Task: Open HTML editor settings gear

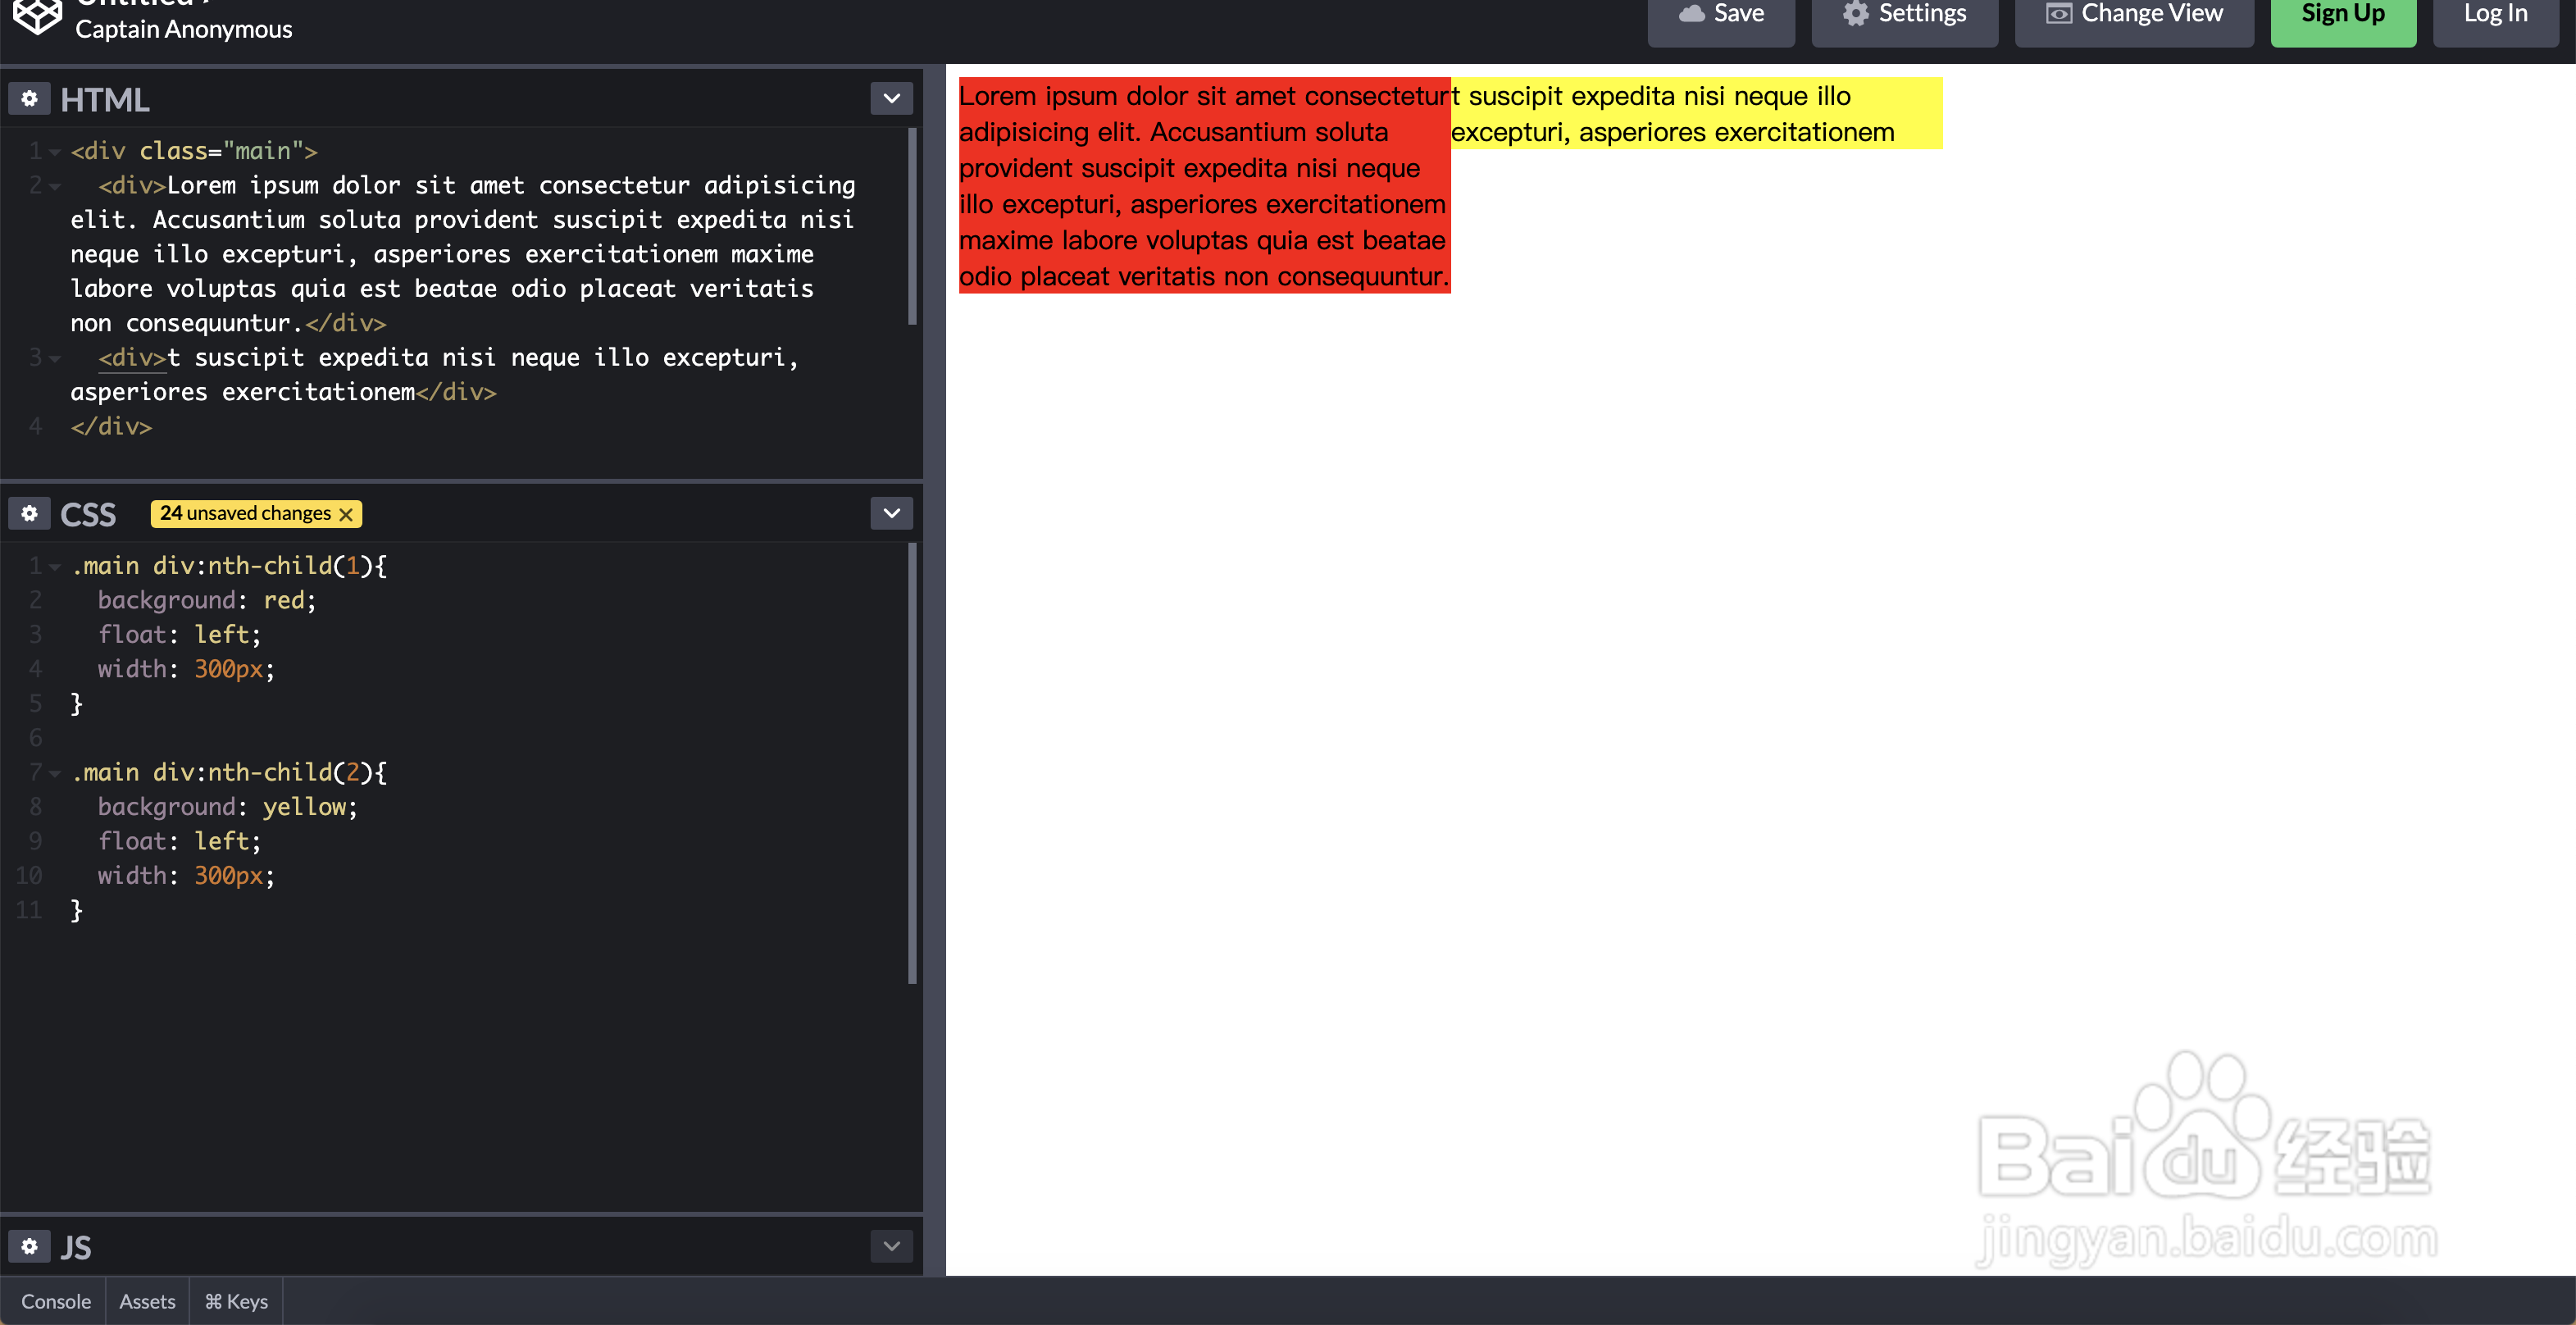Action: 30,99
